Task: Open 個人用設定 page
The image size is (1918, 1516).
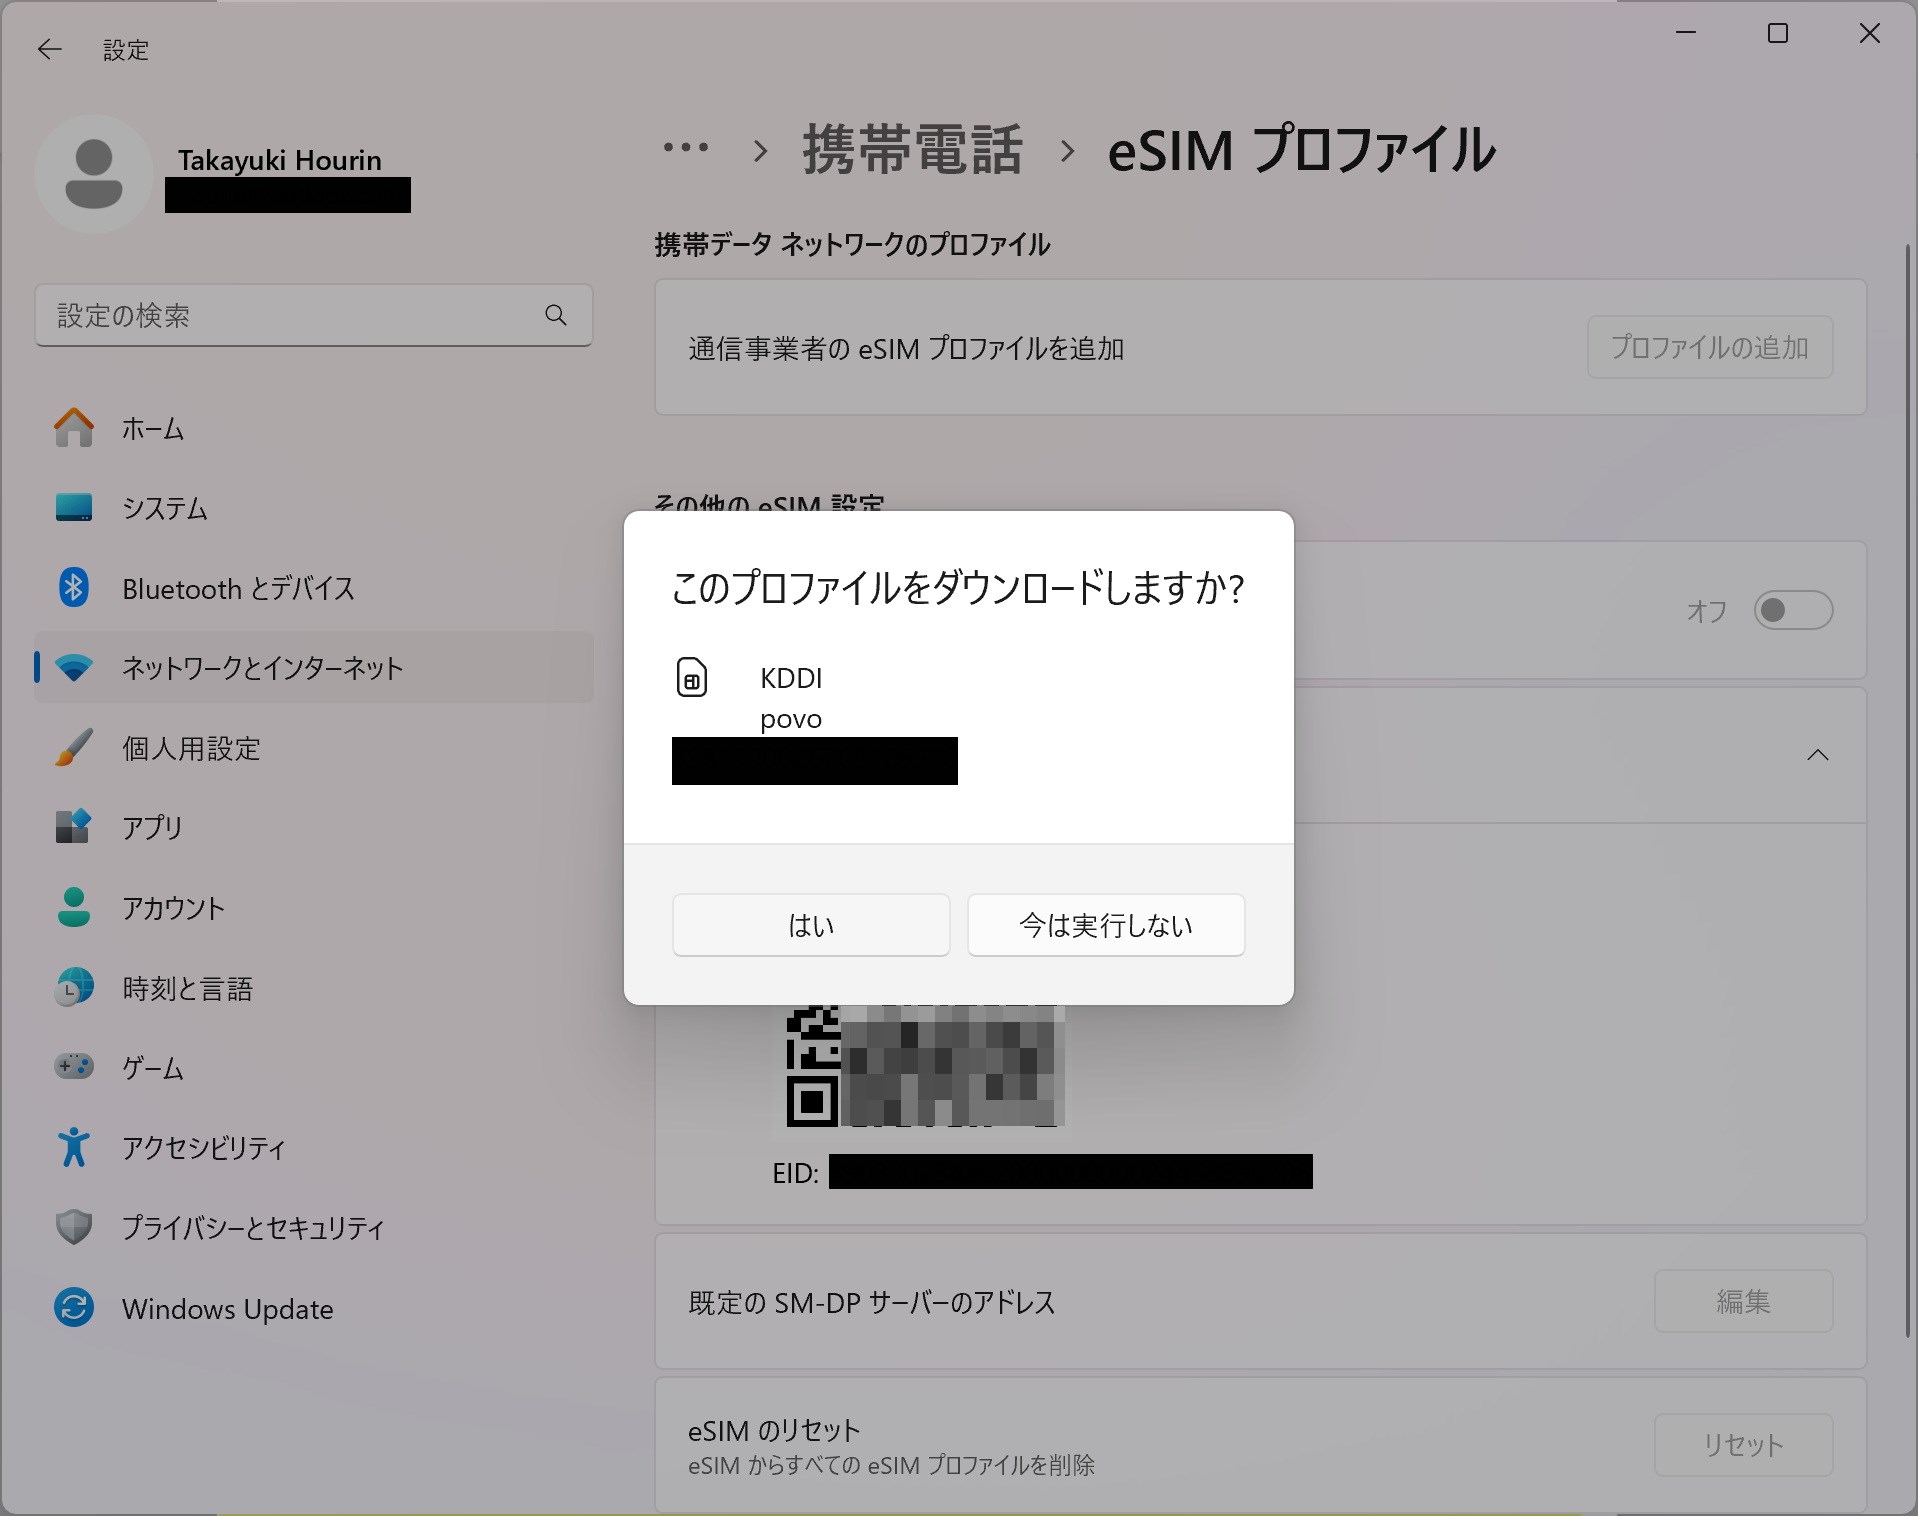Action: (313, 748)
